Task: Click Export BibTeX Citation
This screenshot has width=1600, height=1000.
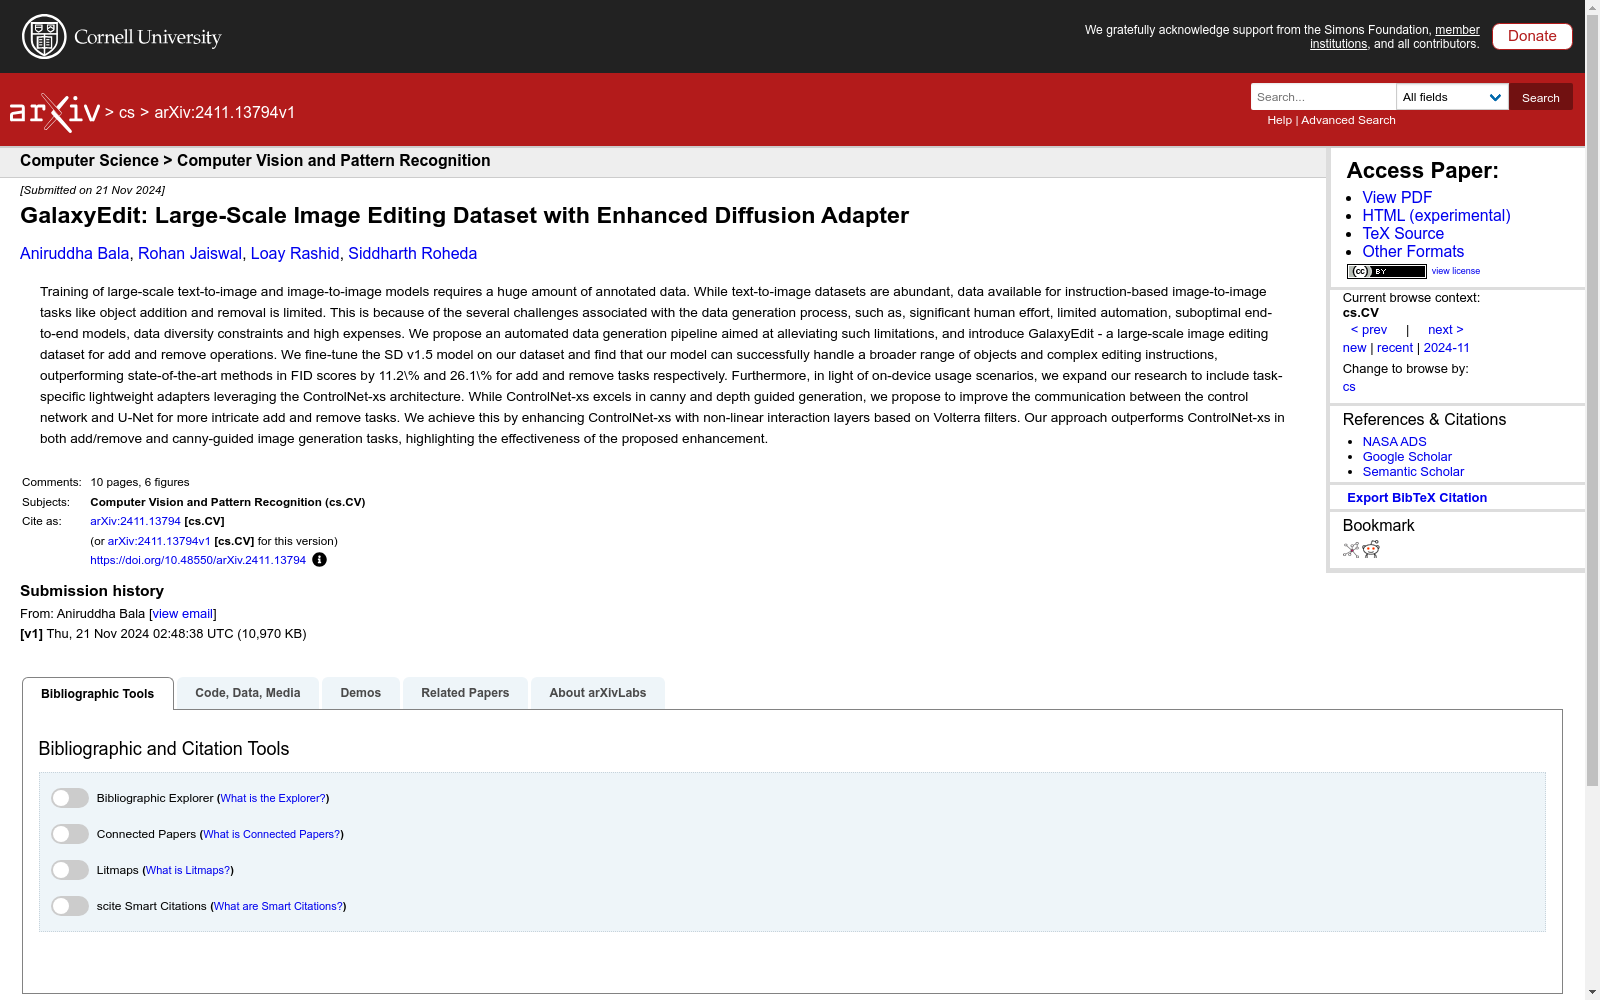Action: pos(1417,498)
